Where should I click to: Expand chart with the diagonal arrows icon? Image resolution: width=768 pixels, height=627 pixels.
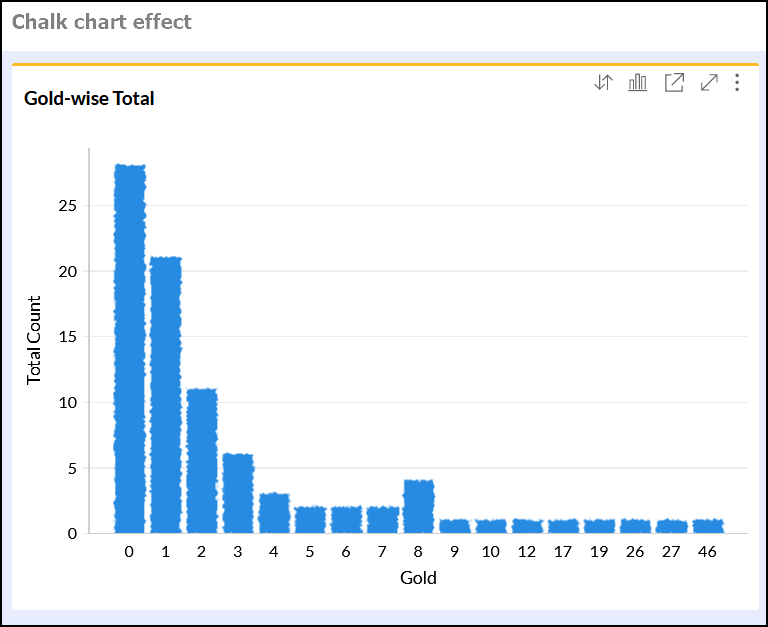pyautogui.click(x=709, y=83)
